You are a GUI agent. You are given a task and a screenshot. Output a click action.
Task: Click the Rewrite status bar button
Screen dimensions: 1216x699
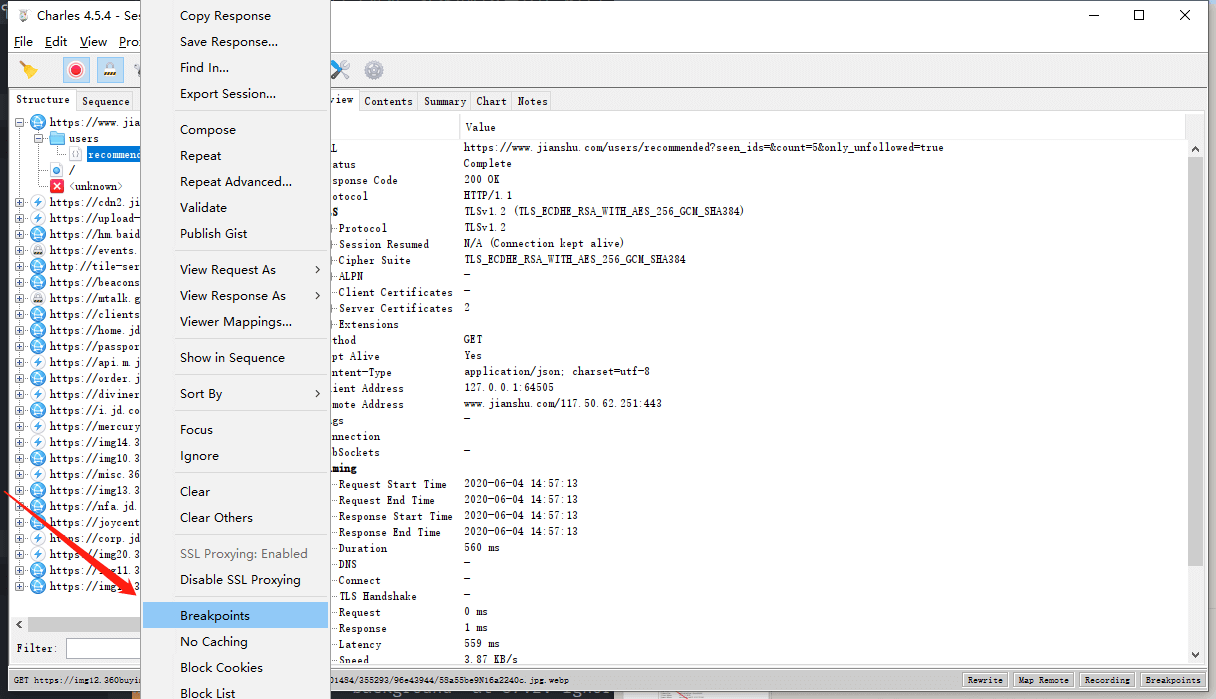985,680
